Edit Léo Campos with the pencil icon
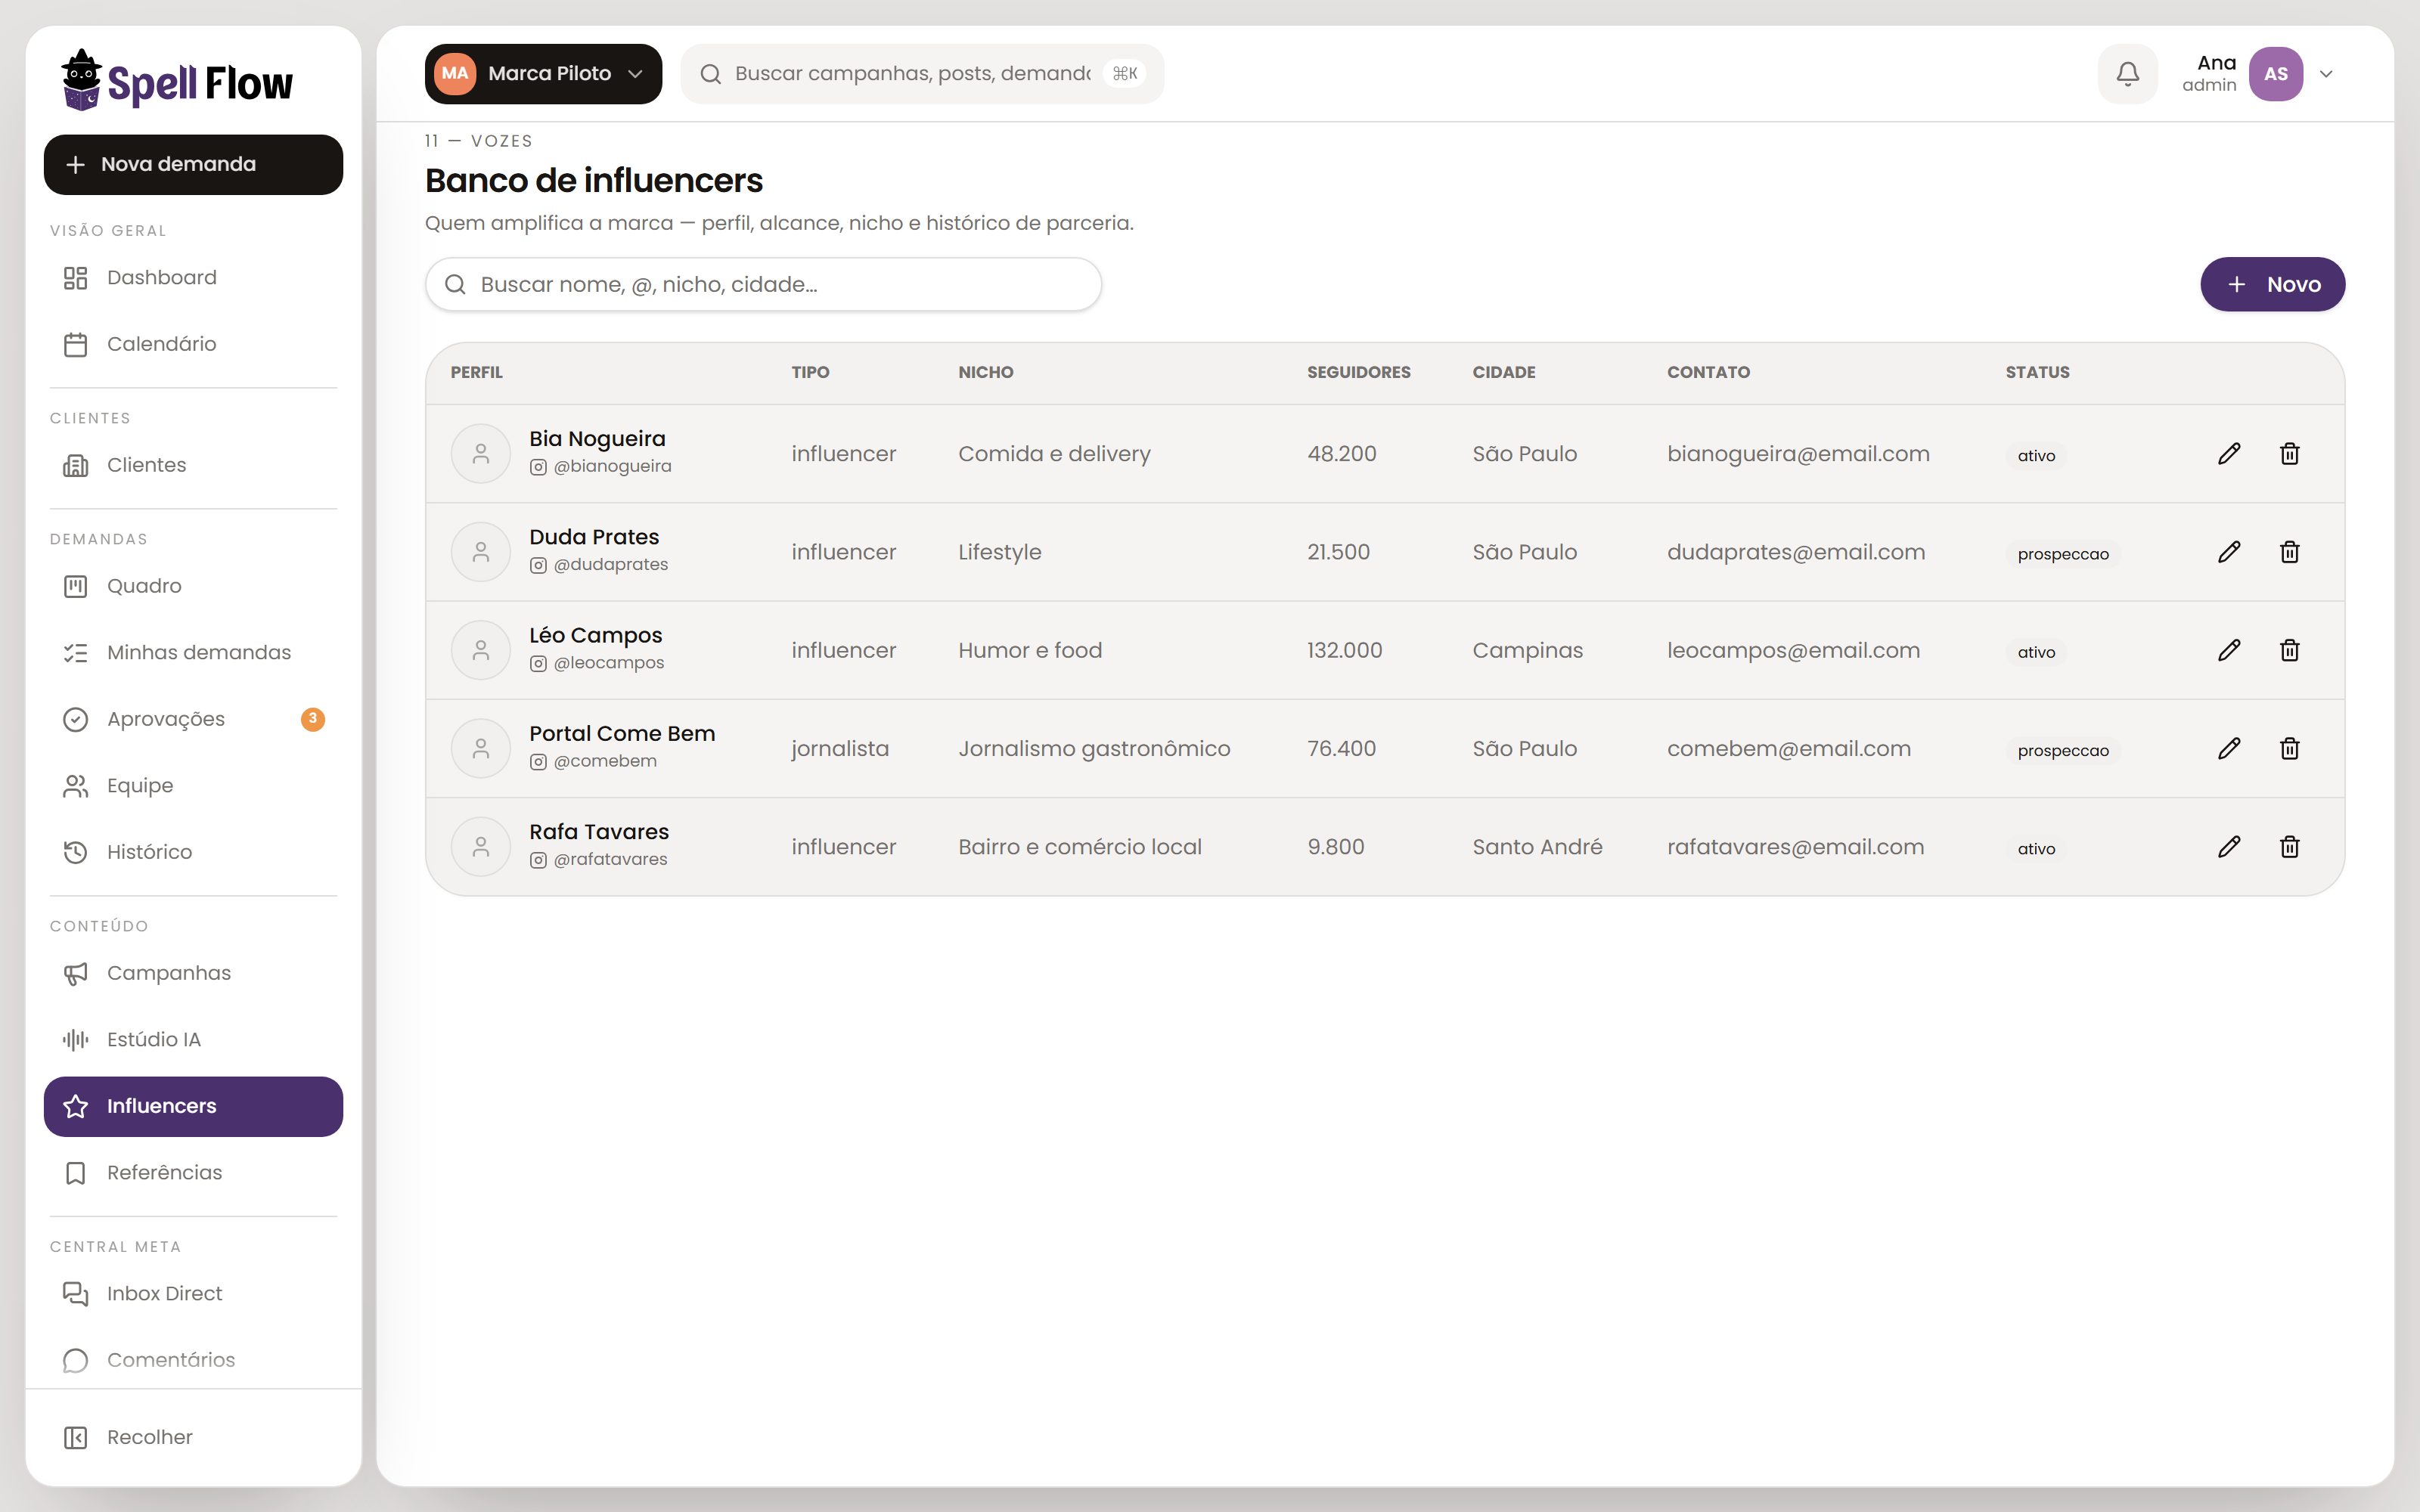 pos(2229,650)
